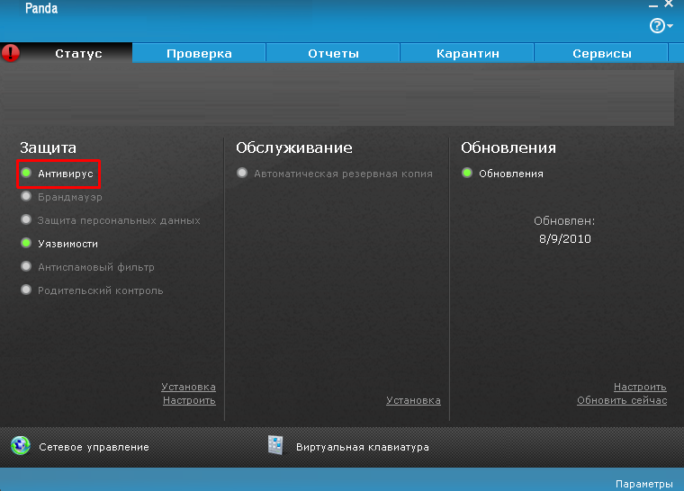Select the Родительский контроль item
The width and height of the screenshot is (684, 491).
100,290
